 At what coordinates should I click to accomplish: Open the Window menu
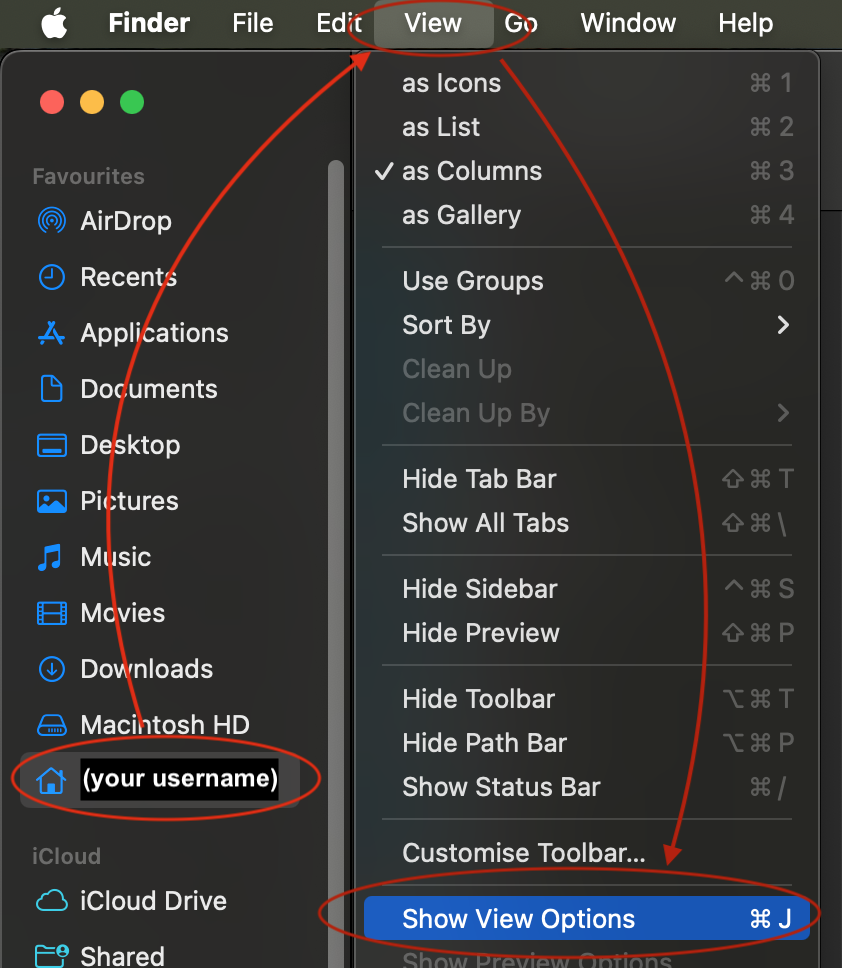coord(628,23)
